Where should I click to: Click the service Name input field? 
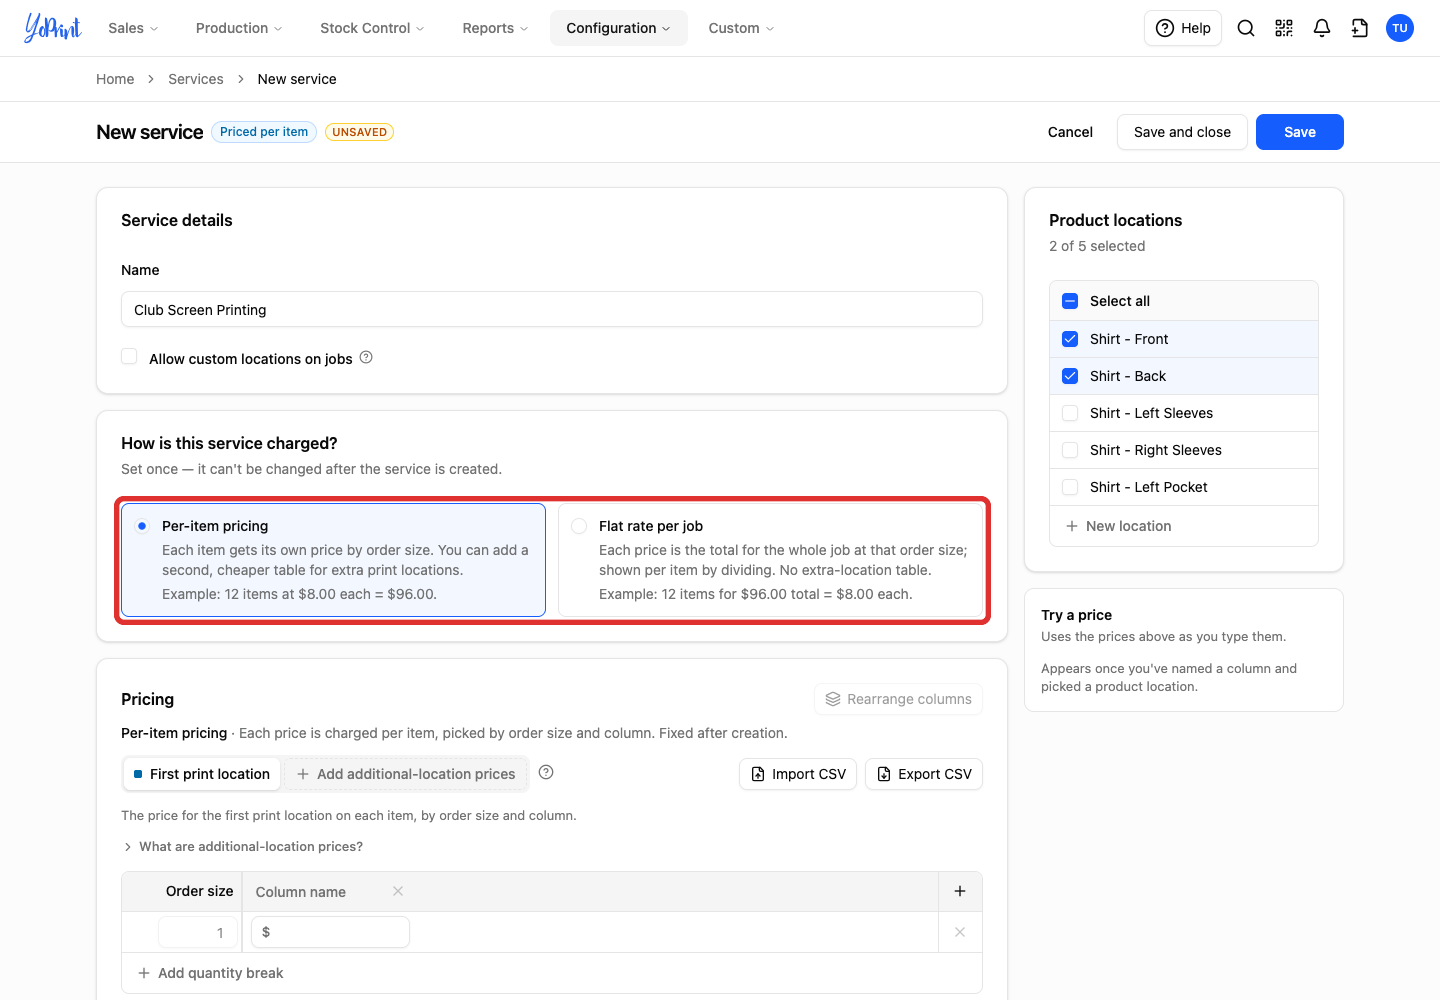[552, 309]
